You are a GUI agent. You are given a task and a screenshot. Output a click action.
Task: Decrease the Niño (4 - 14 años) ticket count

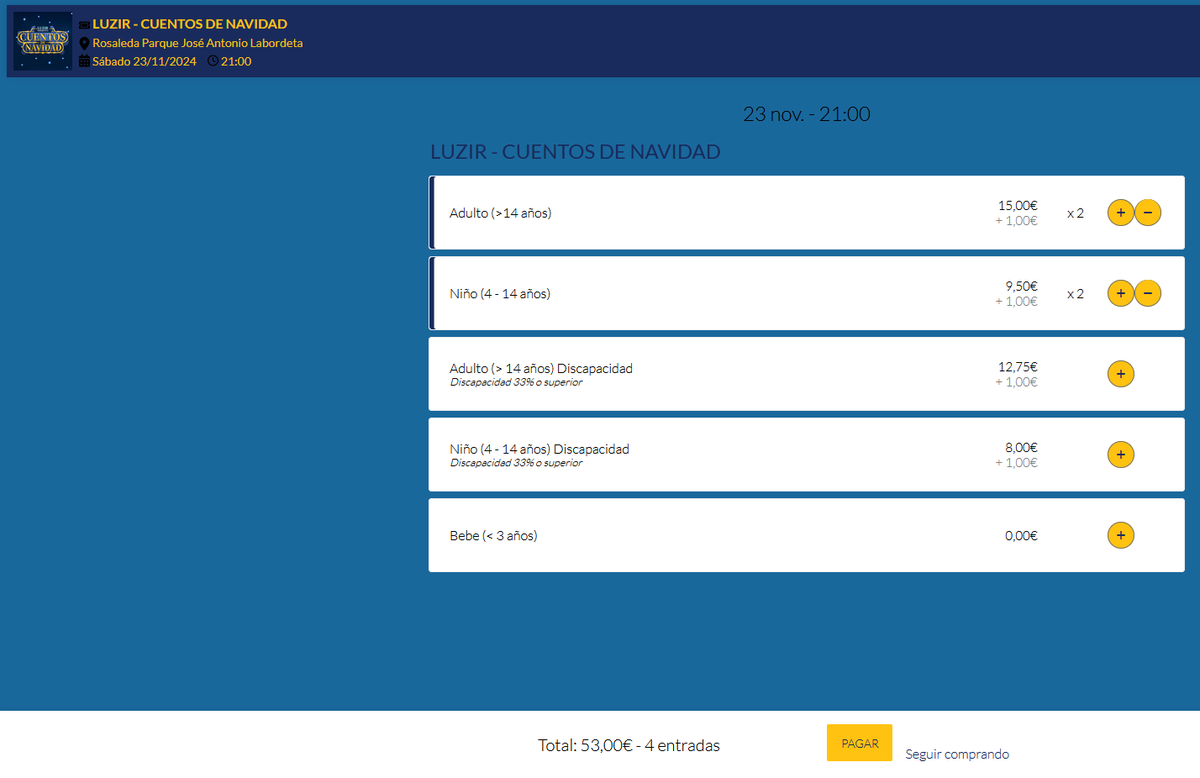click(x=1148, y=294)
